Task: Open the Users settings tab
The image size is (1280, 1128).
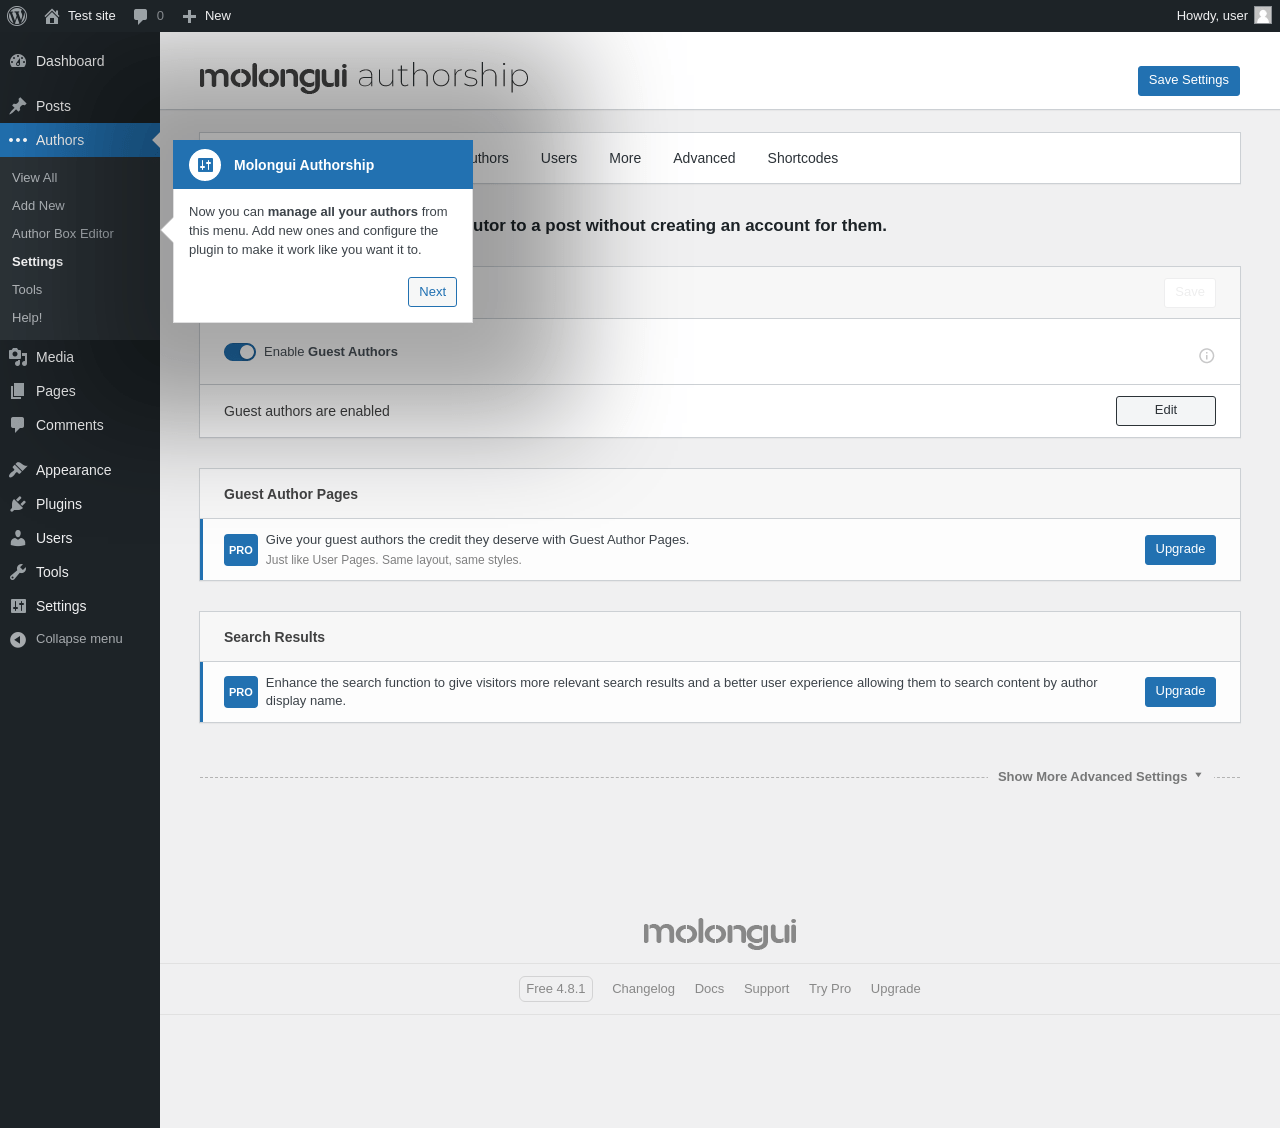Action: click(x=559, y=158)
